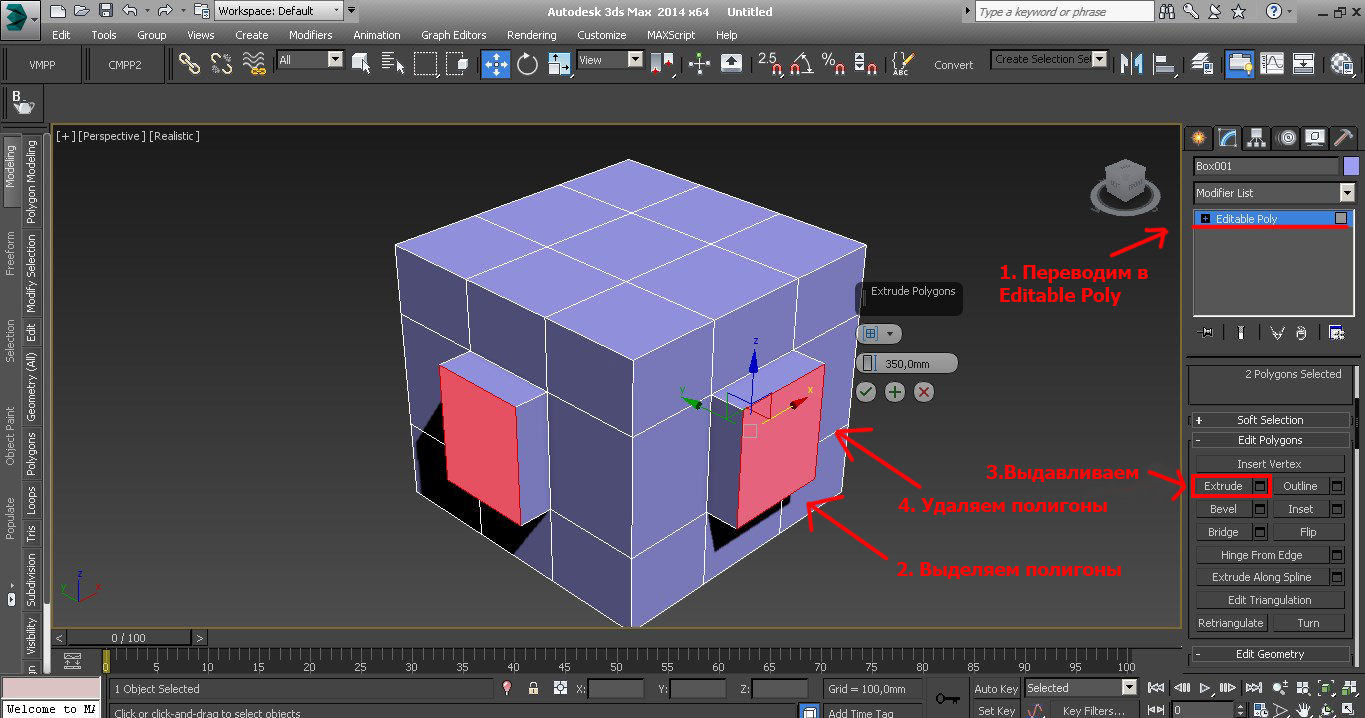Open the Rendering menu

click(x=531, y=35)
